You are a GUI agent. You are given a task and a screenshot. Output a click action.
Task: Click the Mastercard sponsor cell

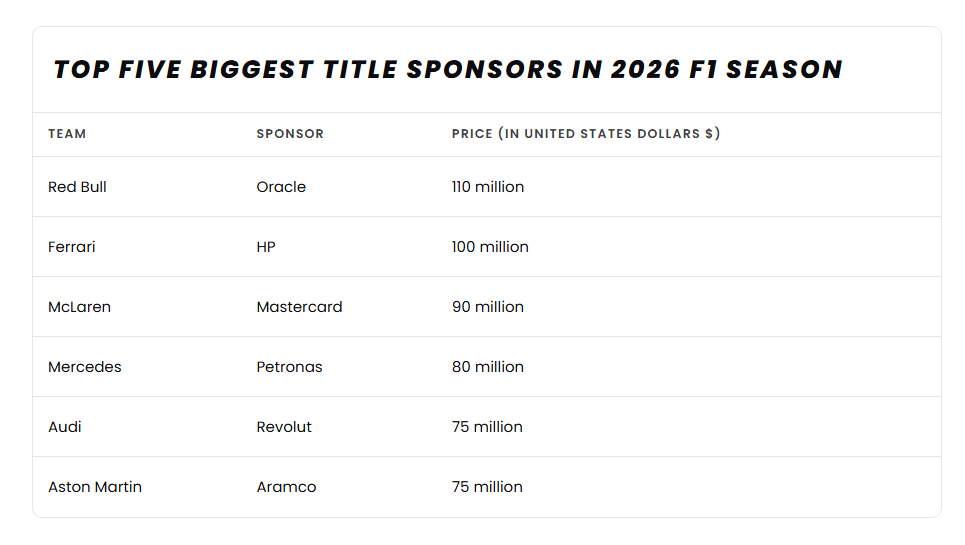(299, 307)
